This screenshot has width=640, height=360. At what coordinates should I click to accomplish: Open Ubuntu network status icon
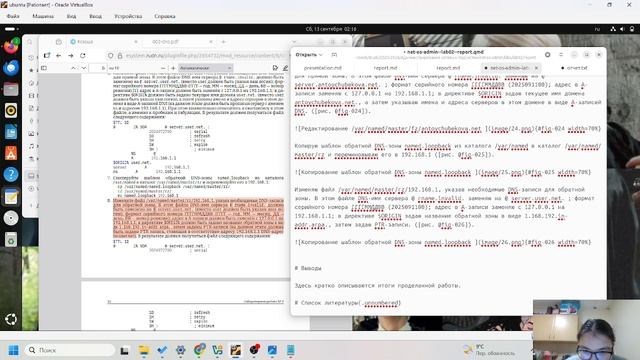[613, 29]
